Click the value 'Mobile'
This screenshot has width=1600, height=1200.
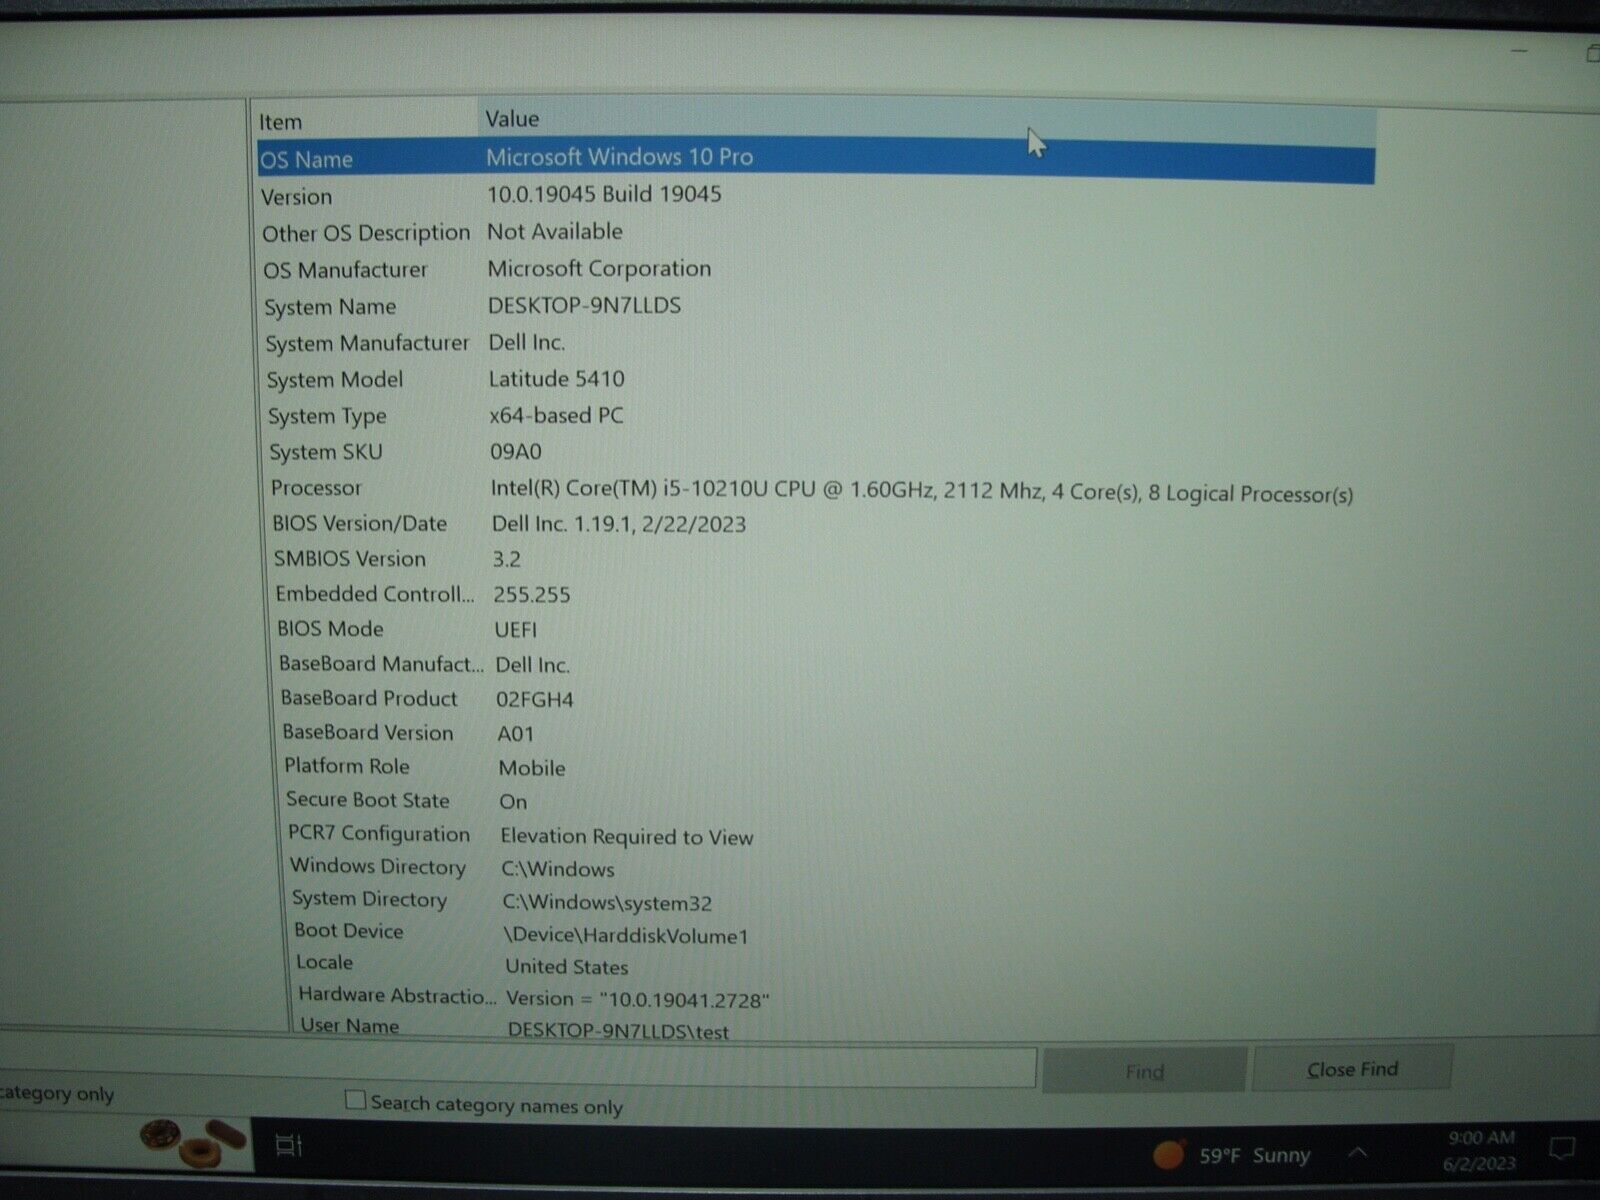coord(532,768)
